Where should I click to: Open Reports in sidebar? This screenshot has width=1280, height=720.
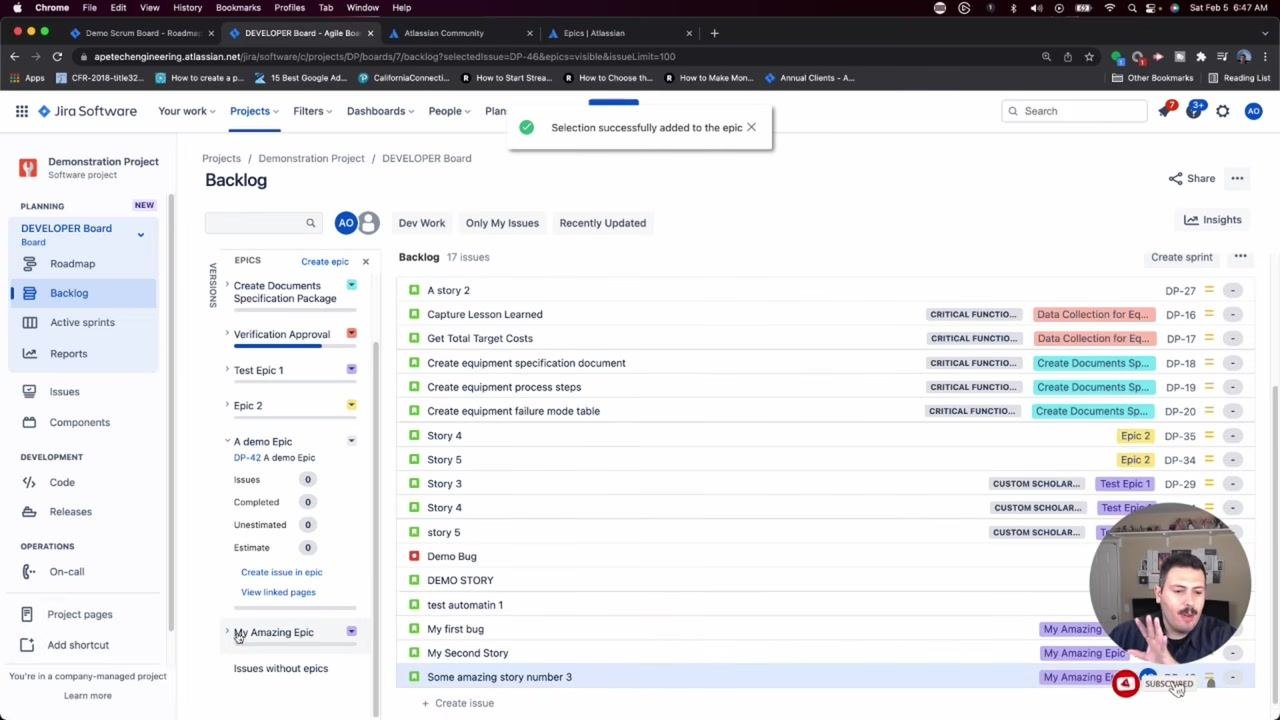pyautogui.click(x=68, y=353)
